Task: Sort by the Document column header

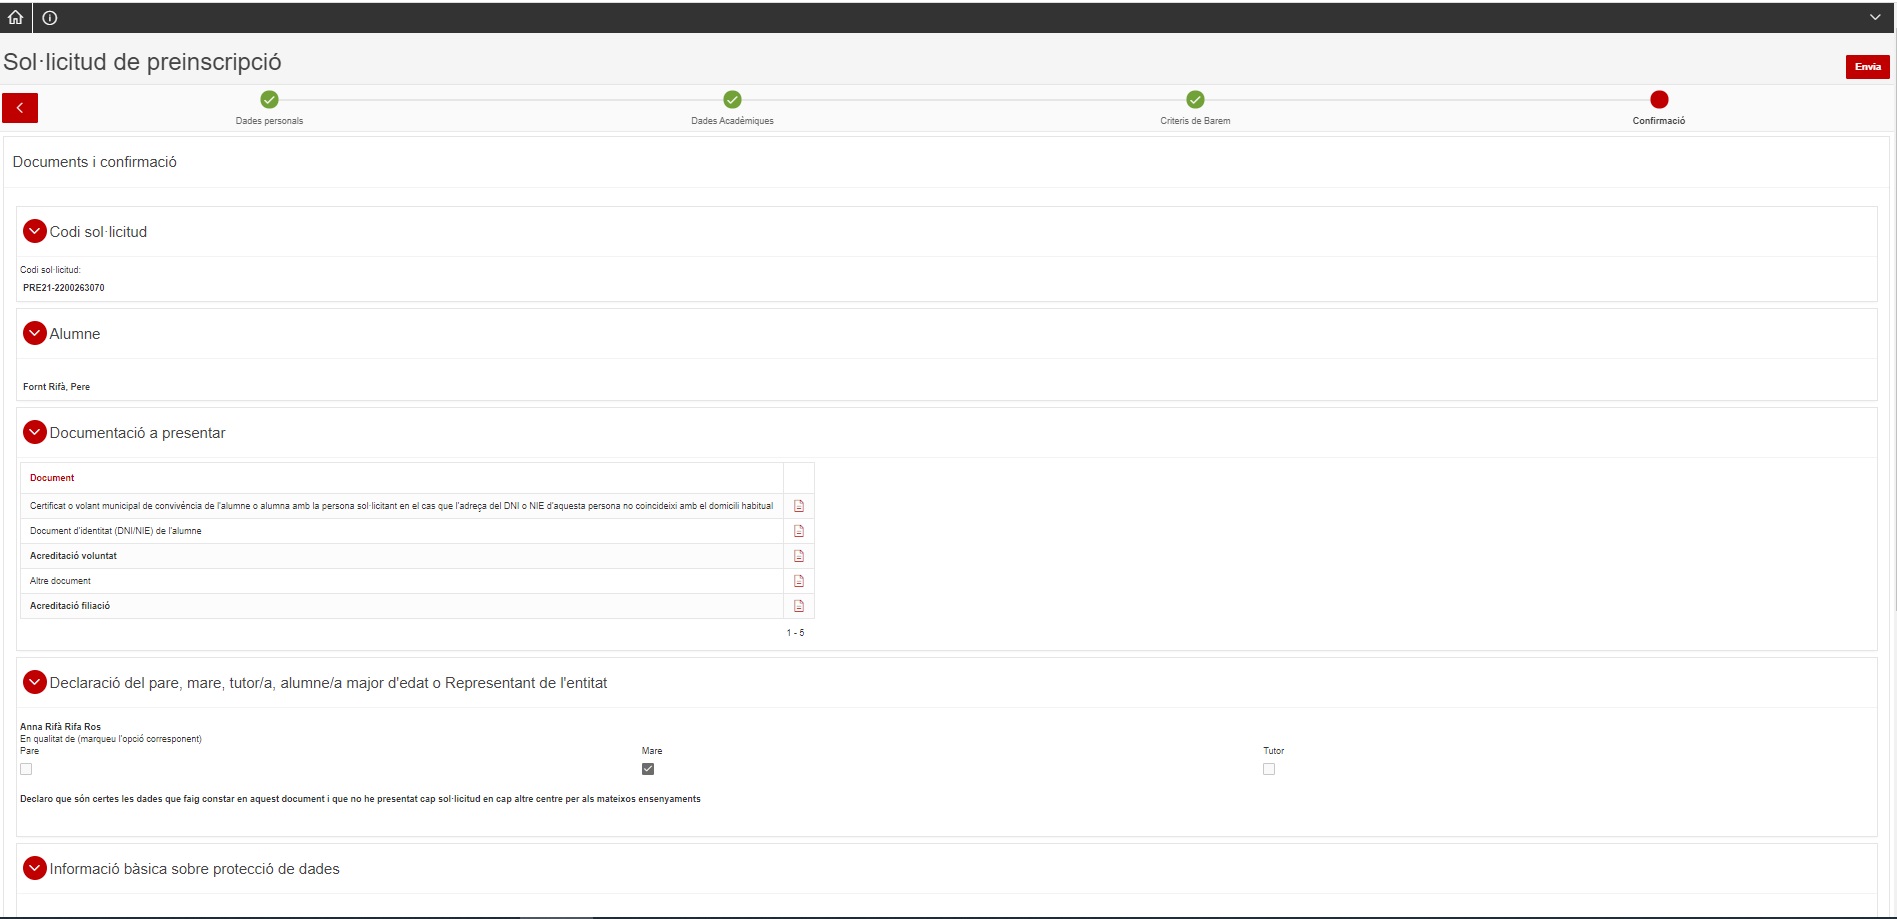Action: click(x=52, y=478)
